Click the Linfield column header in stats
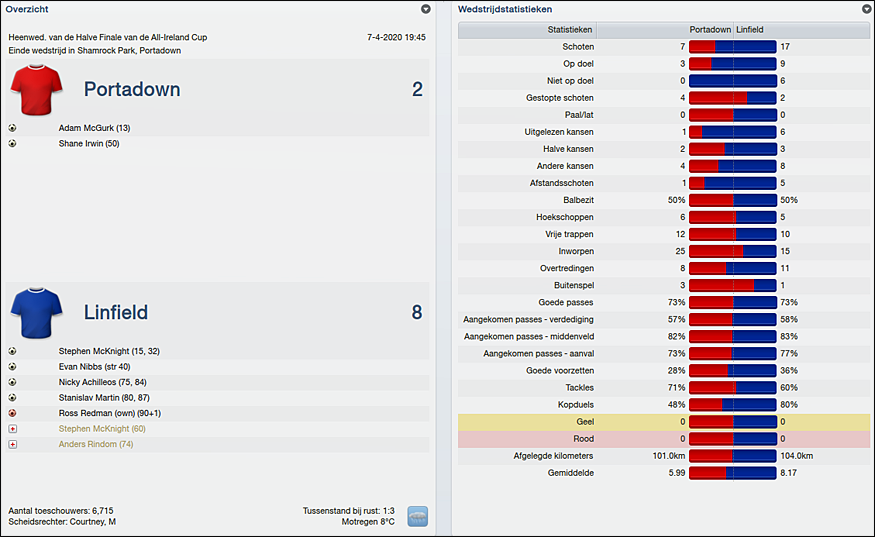Screen dimensions: 875x537 750,30
